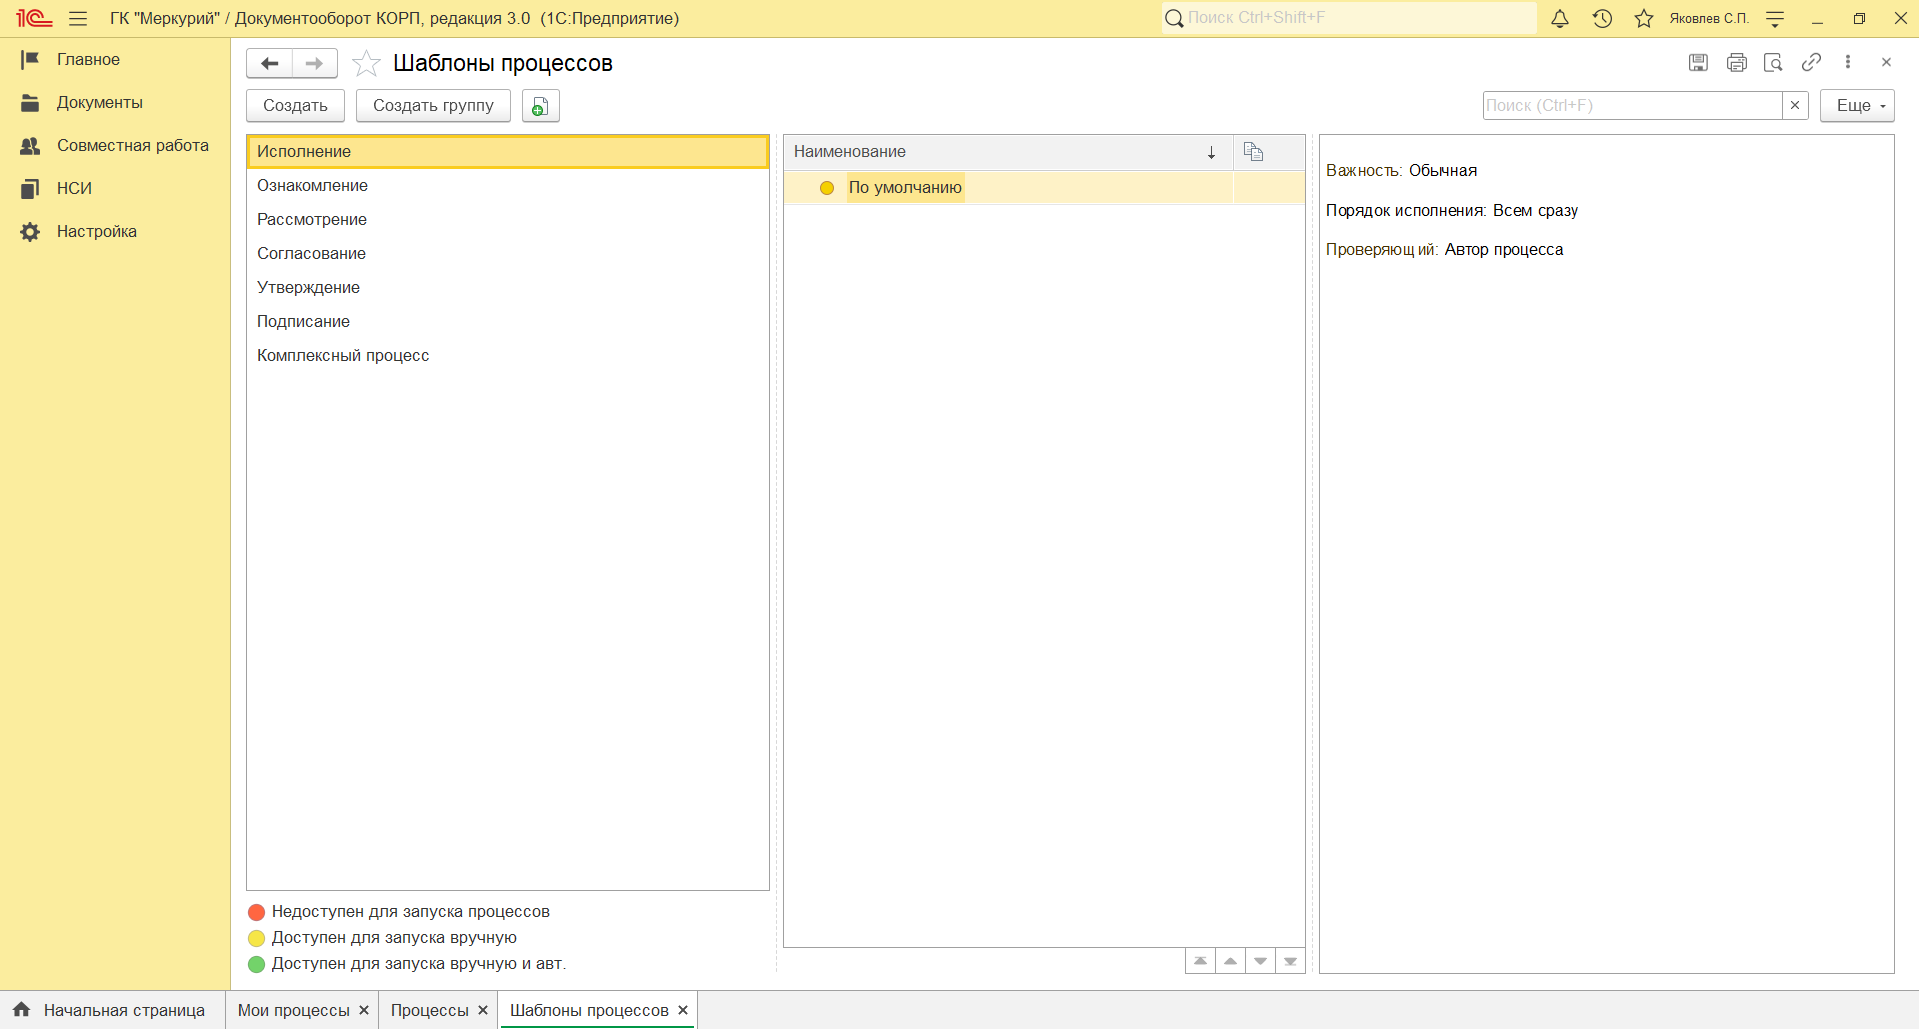Select Подписание process type
The image size is (1919, 1029).
508,321
